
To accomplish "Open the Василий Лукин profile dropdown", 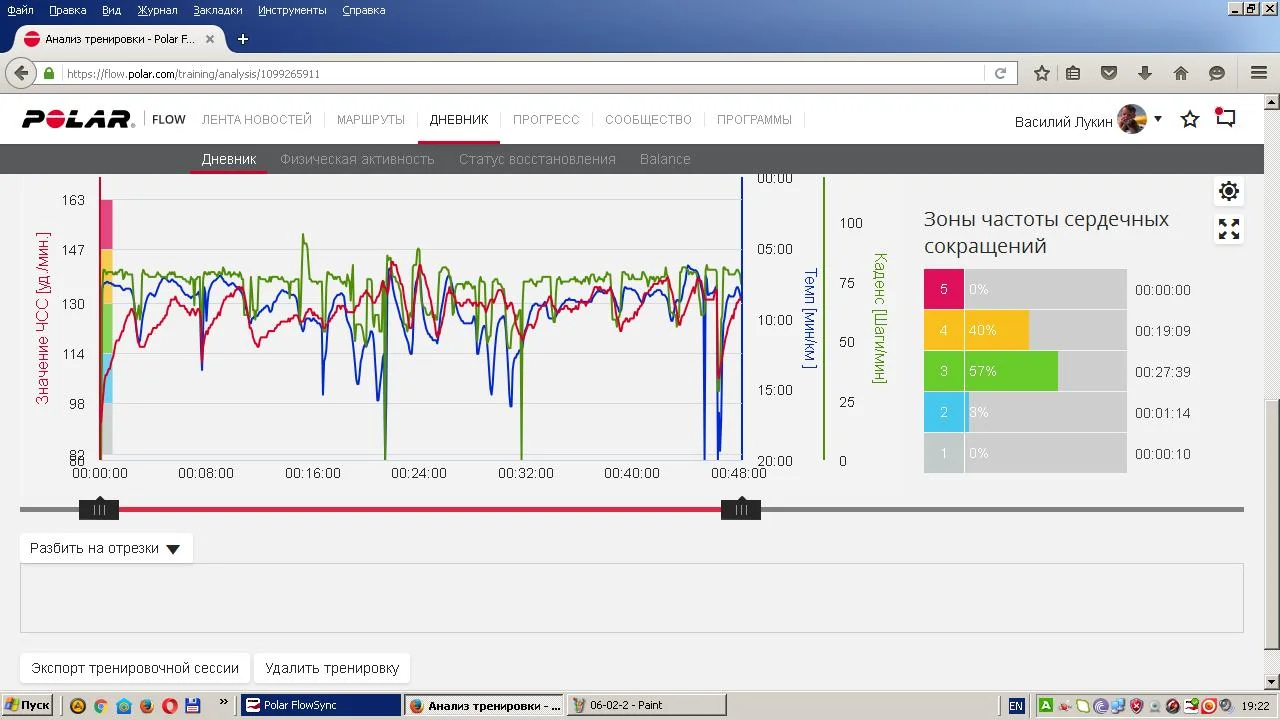I will tap(1157, 119).
